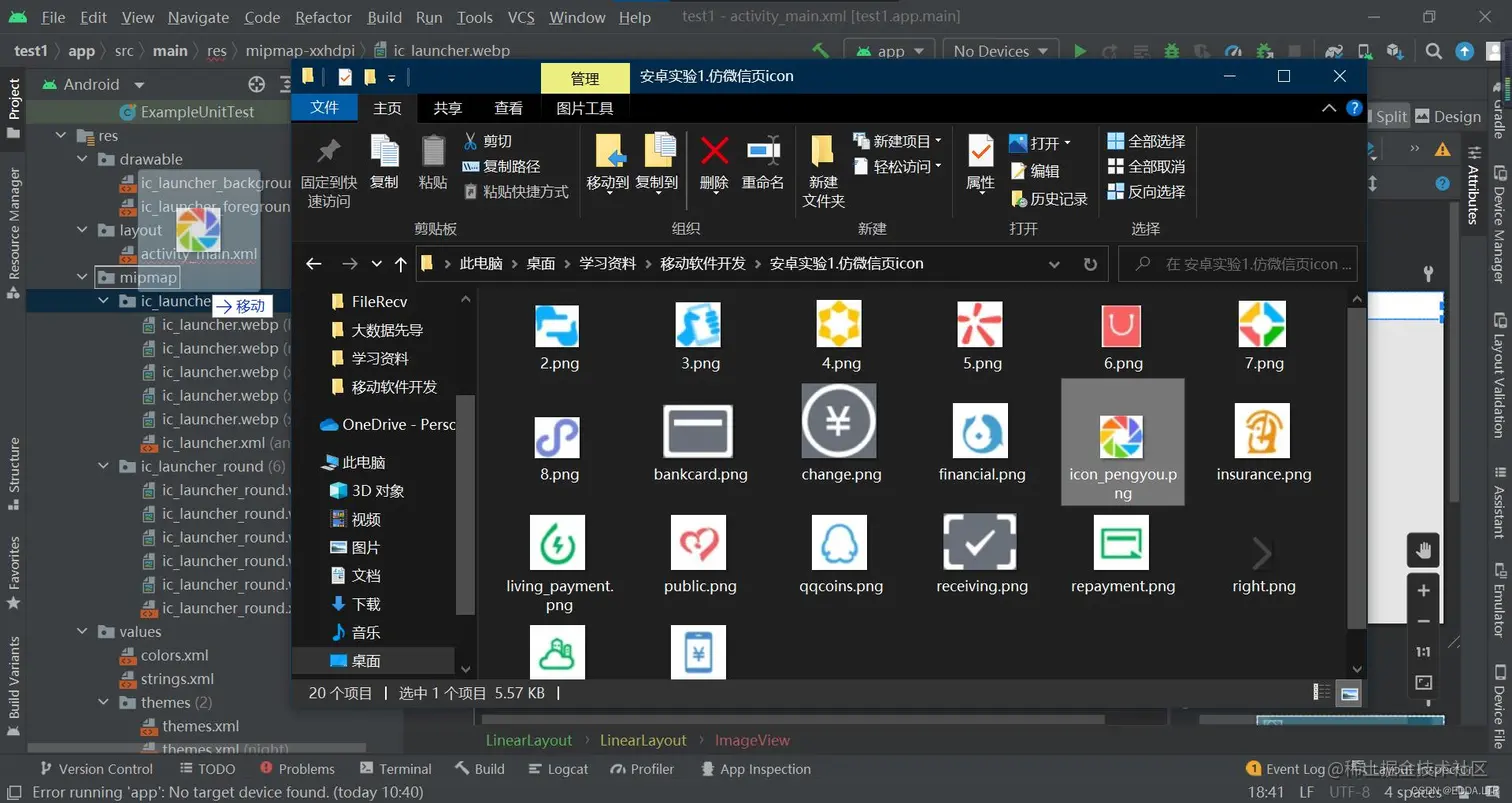Click the refresh icon beside address bar

1090,264
